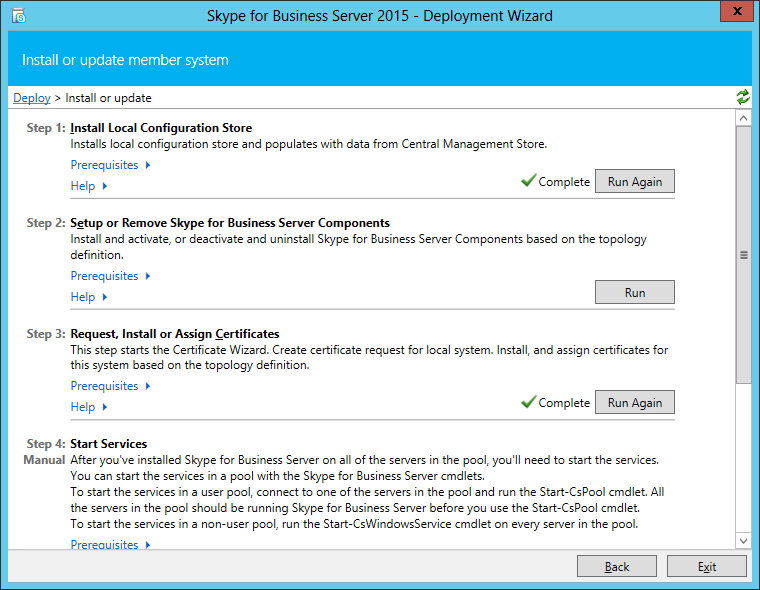
Task: Expand Help under Step 2
Action: point(89,297)
